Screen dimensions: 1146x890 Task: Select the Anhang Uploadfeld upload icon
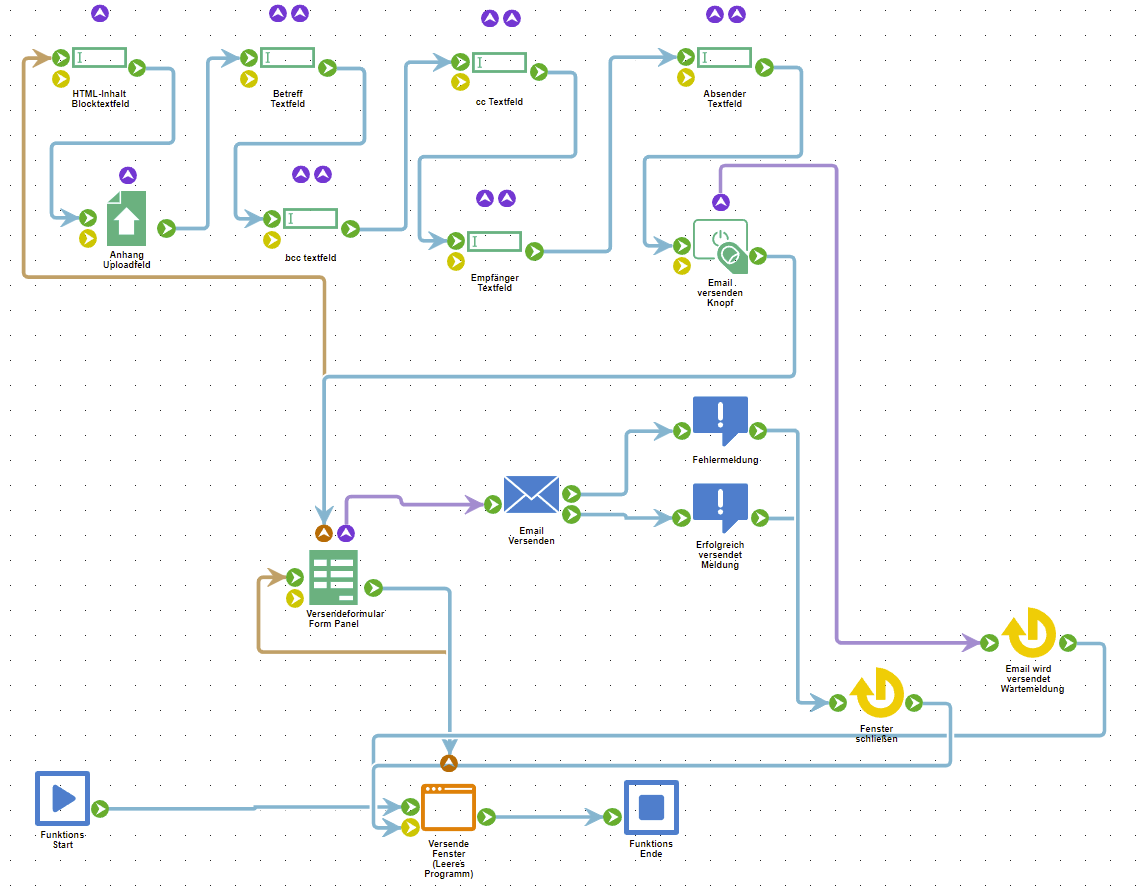126,219
